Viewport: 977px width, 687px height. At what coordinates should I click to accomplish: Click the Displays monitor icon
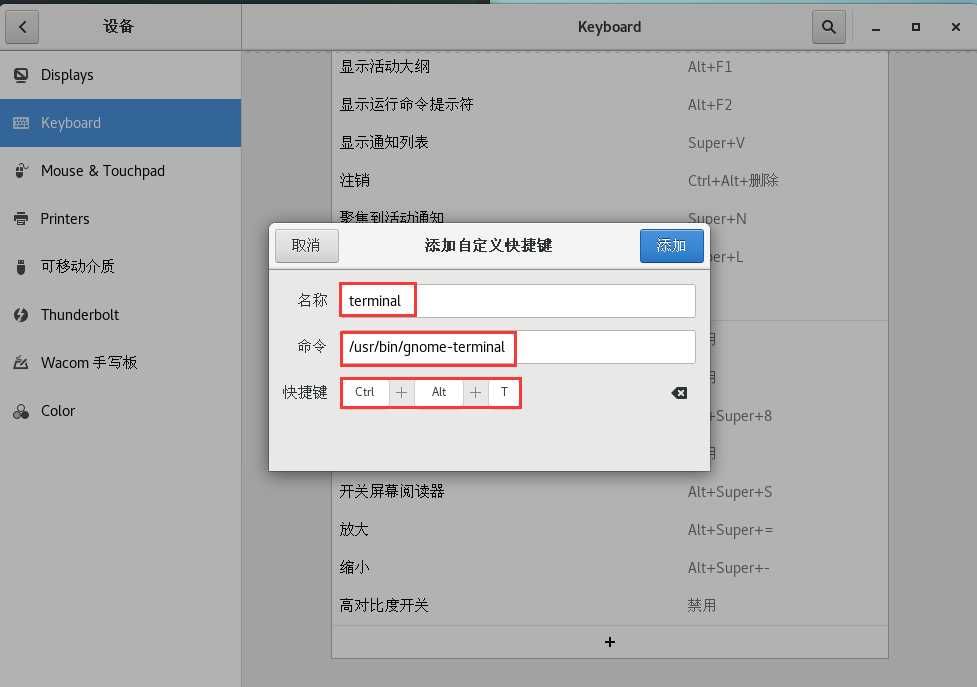21,75
